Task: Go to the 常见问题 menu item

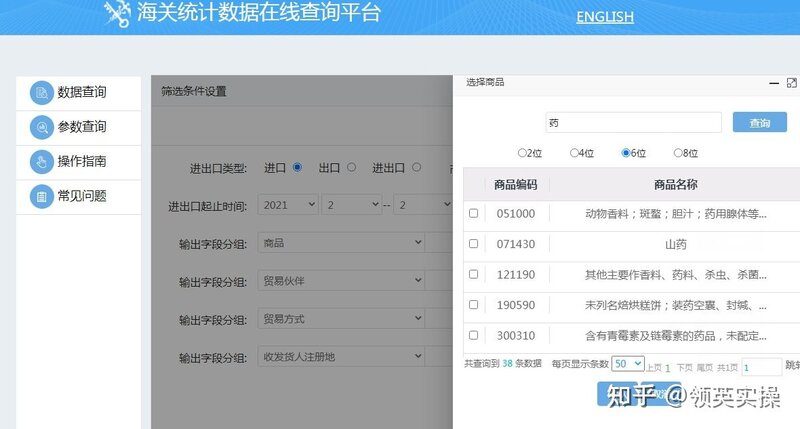Action: 82,196
